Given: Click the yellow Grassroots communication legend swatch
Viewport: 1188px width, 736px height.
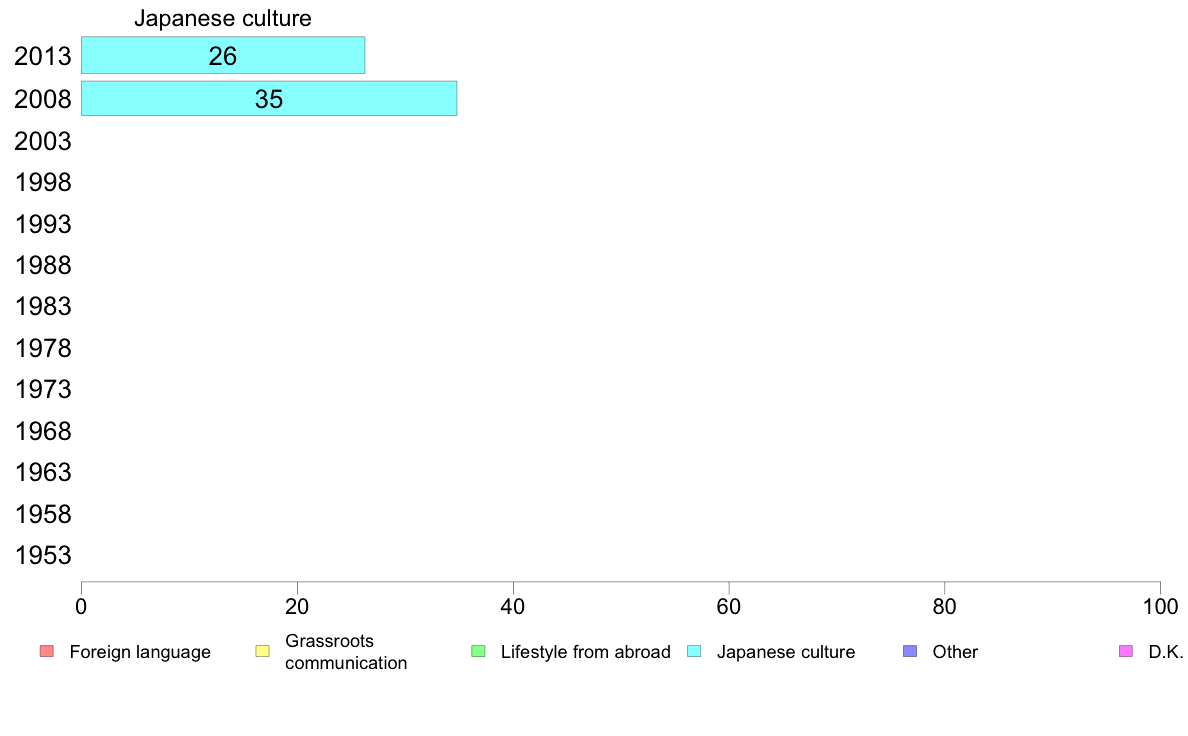Looking at the screenshot, I should 262,652.
